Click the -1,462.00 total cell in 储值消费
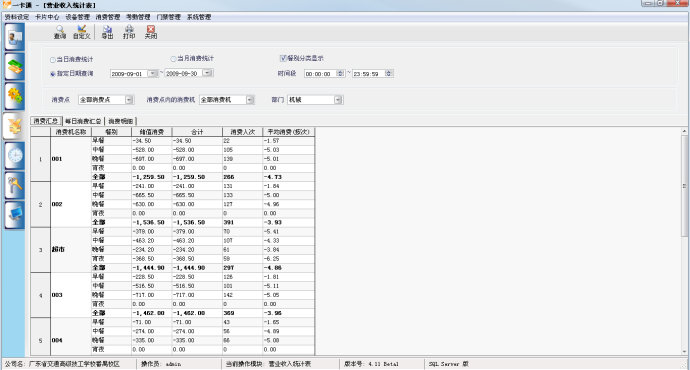Viewport: 690px width, 370px height. point(152,313)
